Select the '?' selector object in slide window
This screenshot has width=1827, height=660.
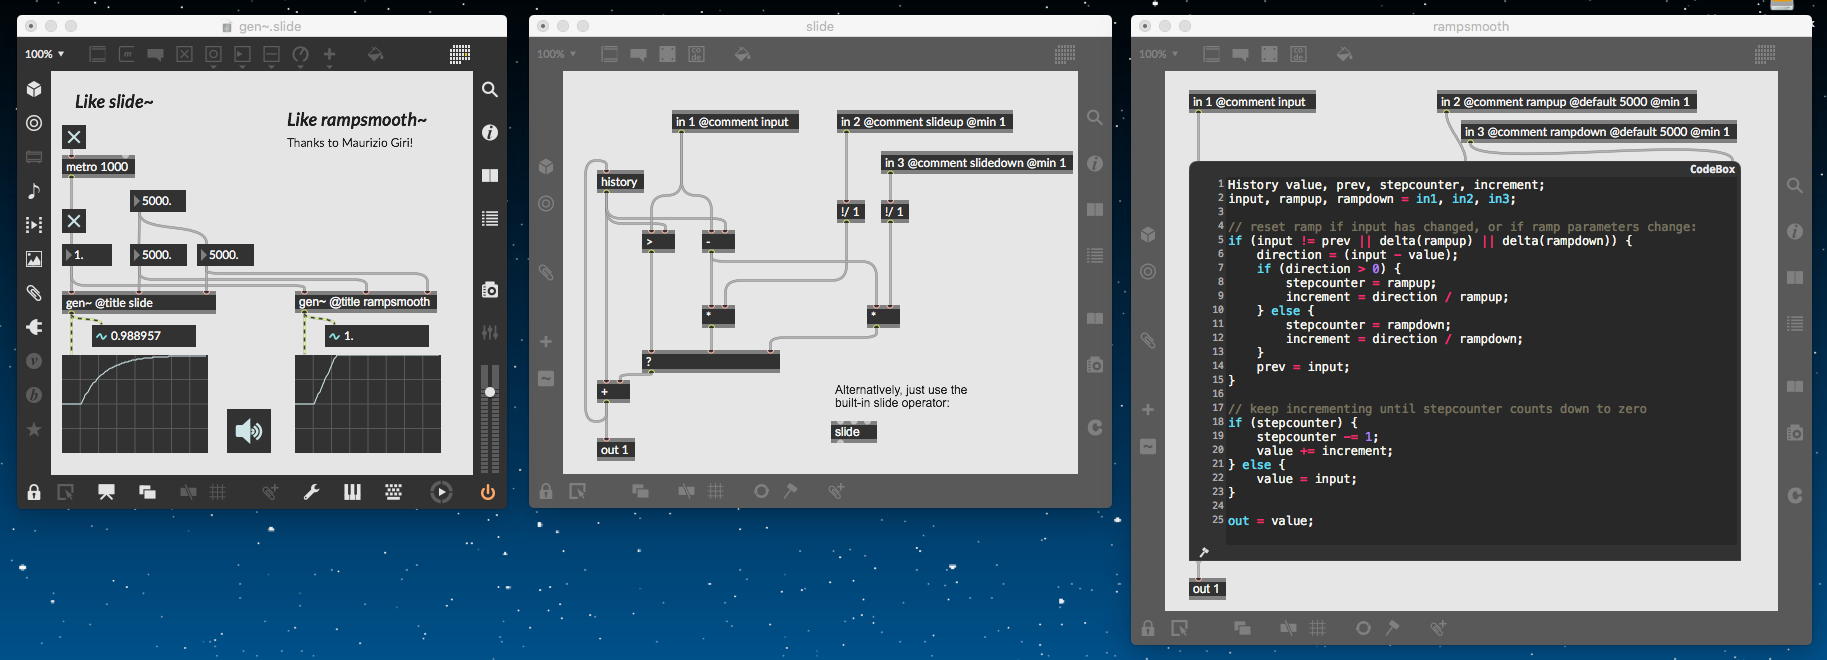(x=711, y=362)
